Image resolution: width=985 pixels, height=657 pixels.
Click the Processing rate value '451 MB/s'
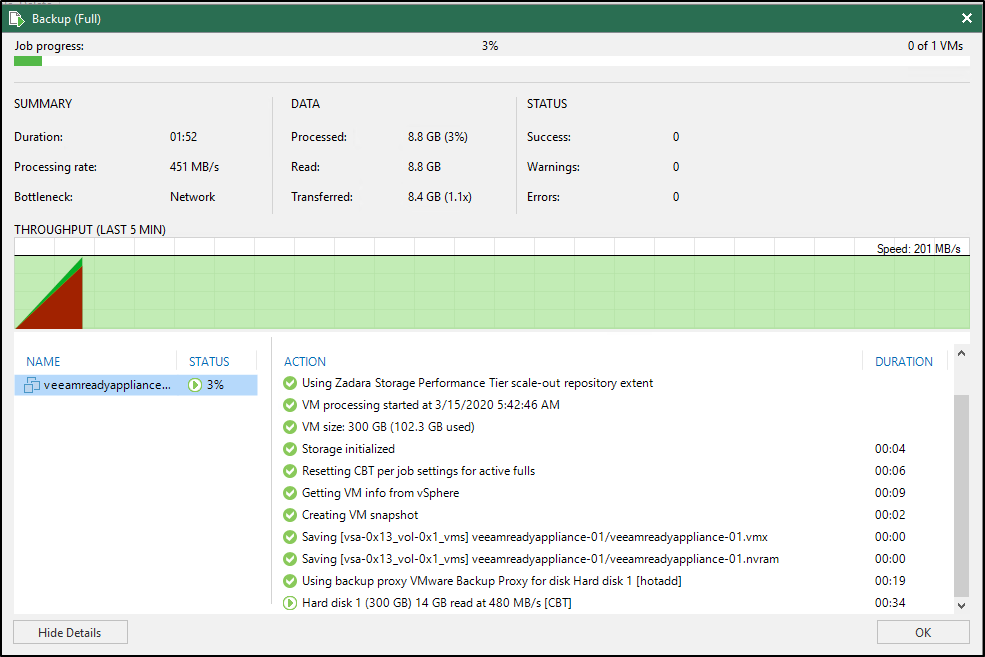(194, 167)
